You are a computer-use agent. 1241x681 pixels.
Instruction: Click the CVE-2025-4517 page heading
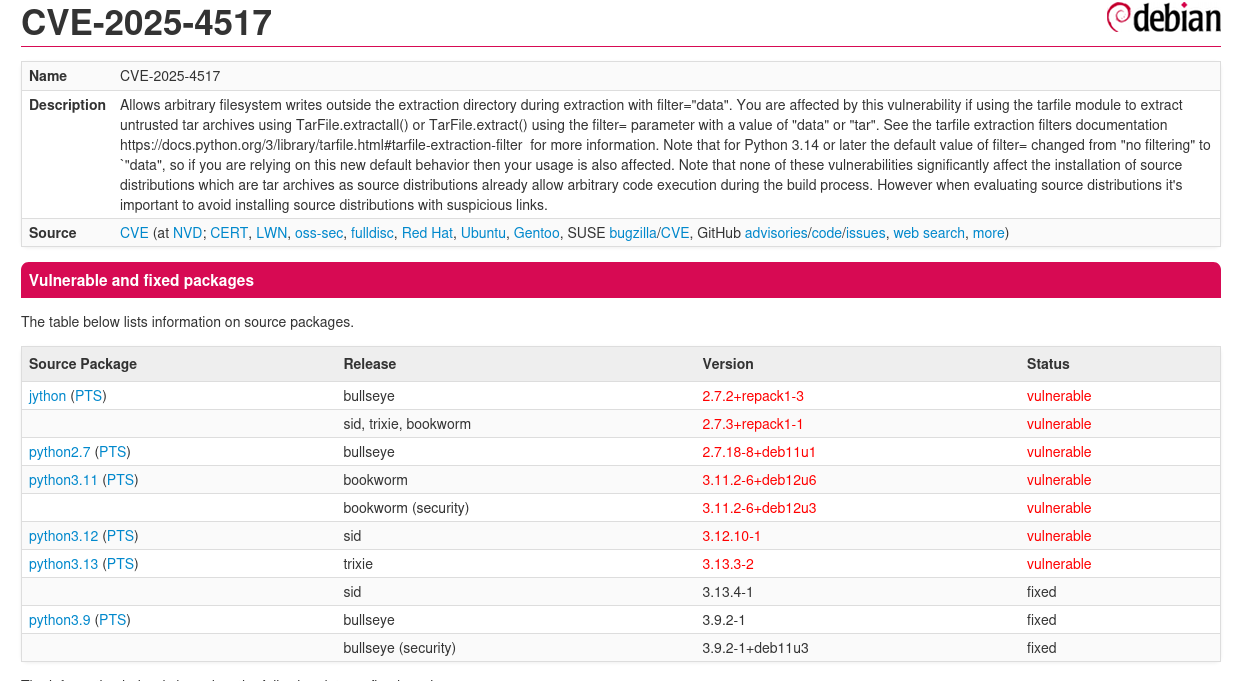click(147, 22)
